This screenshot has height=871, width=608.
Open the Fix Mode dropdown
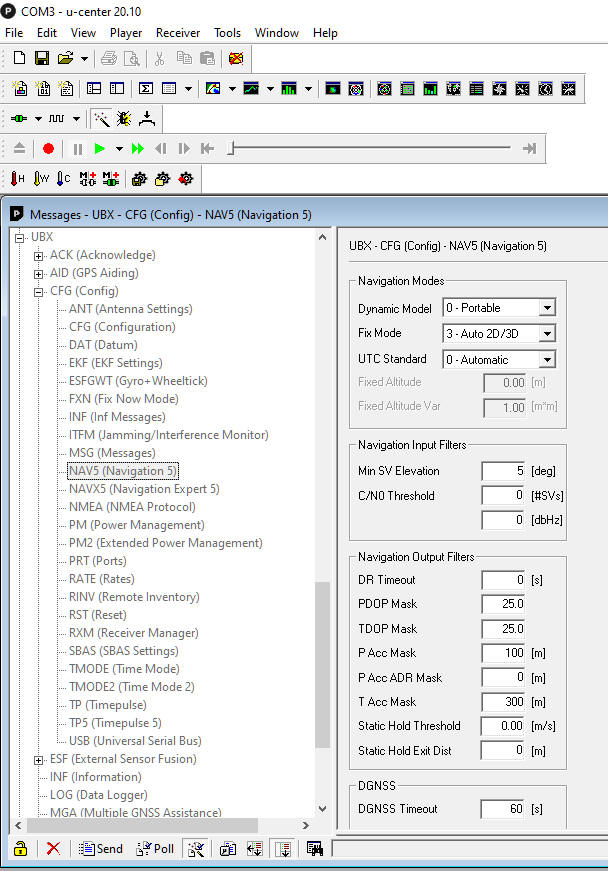click(547, 333)
